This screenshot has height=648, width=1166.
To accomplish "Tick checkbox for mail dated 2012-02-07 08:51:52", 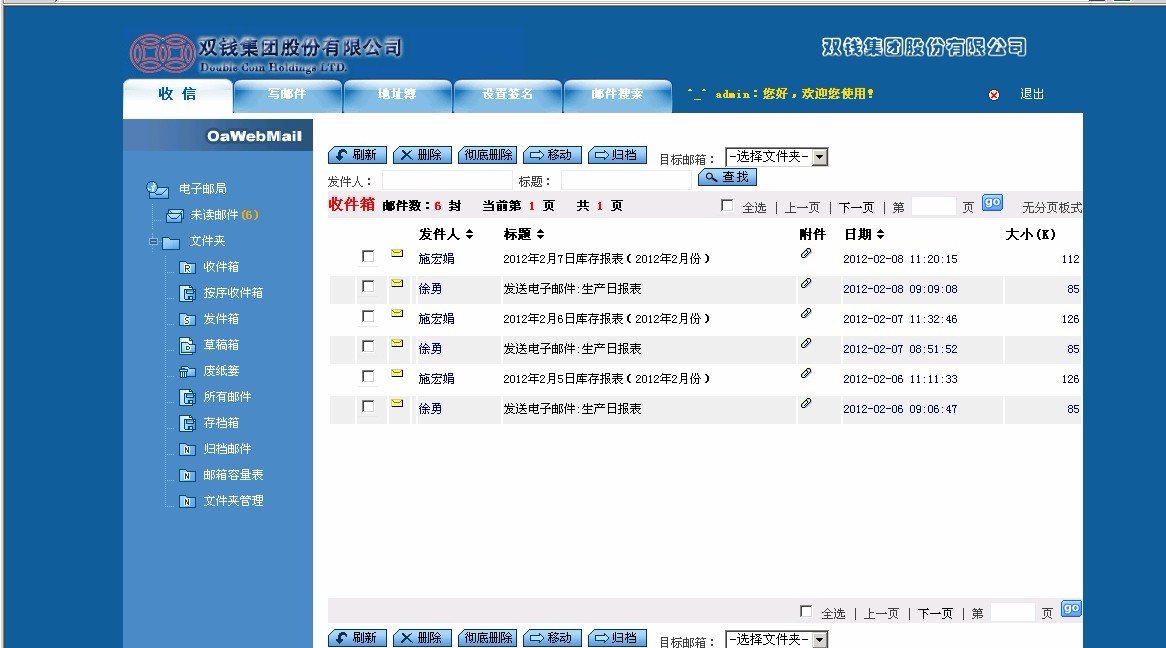I will pyautogui.click(x=367, y=346).
